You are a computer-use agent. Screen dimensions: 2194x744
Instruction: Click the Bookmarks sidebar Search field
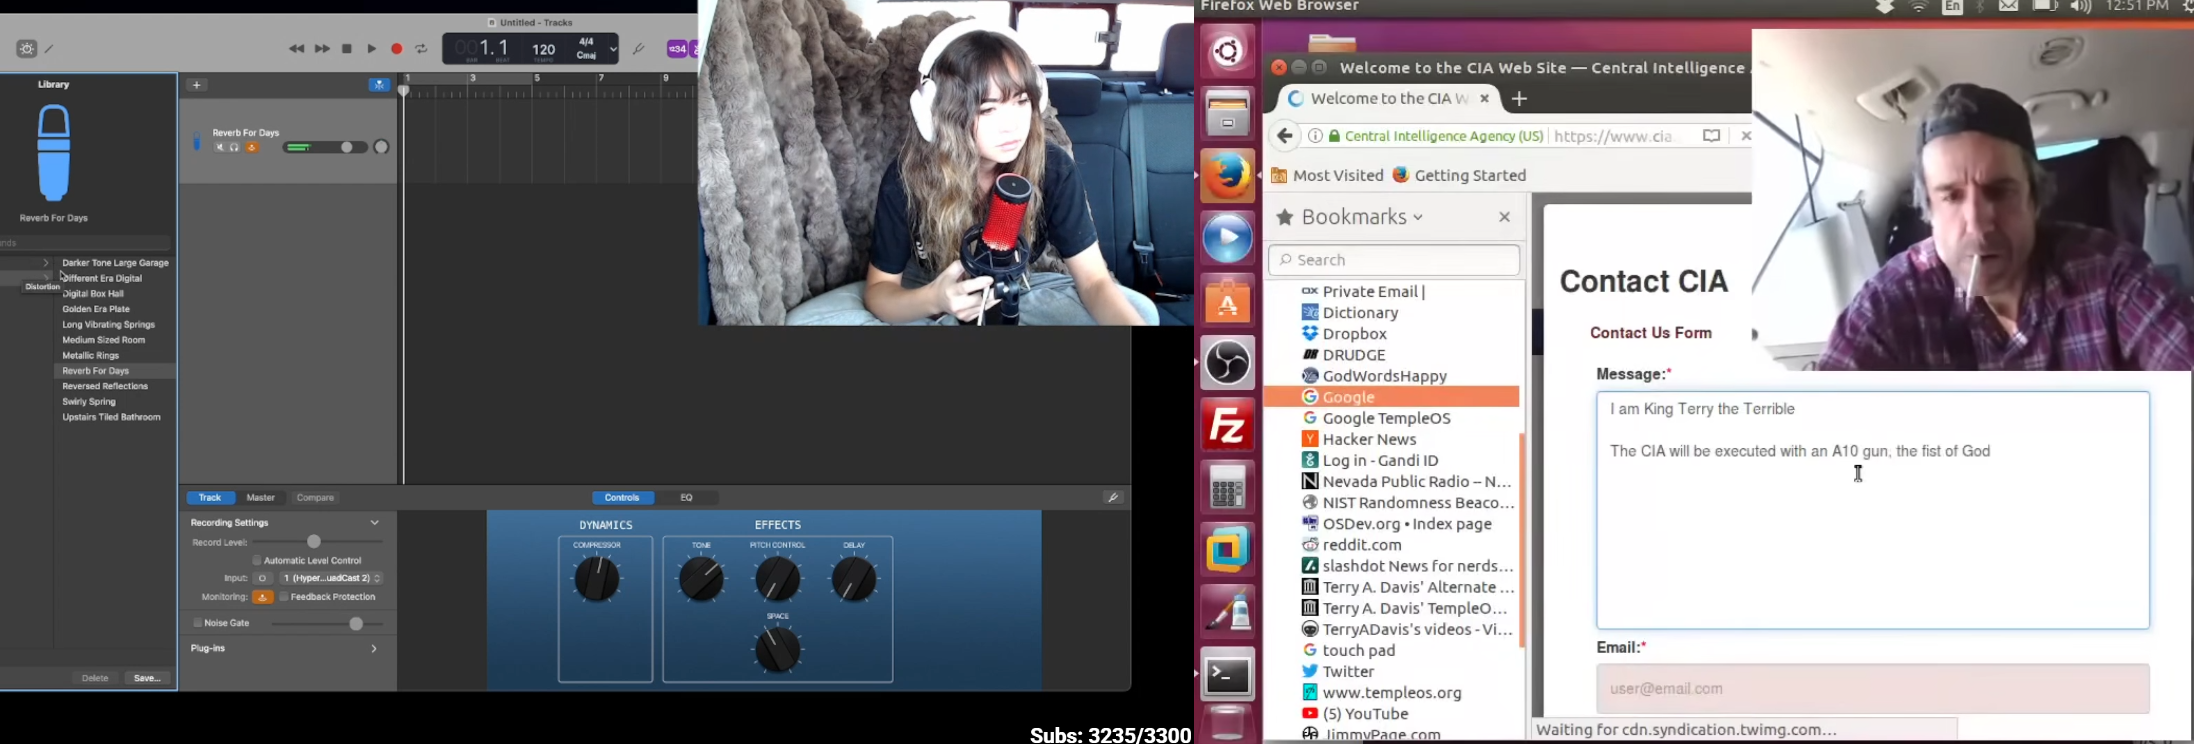pos(1394,260)
